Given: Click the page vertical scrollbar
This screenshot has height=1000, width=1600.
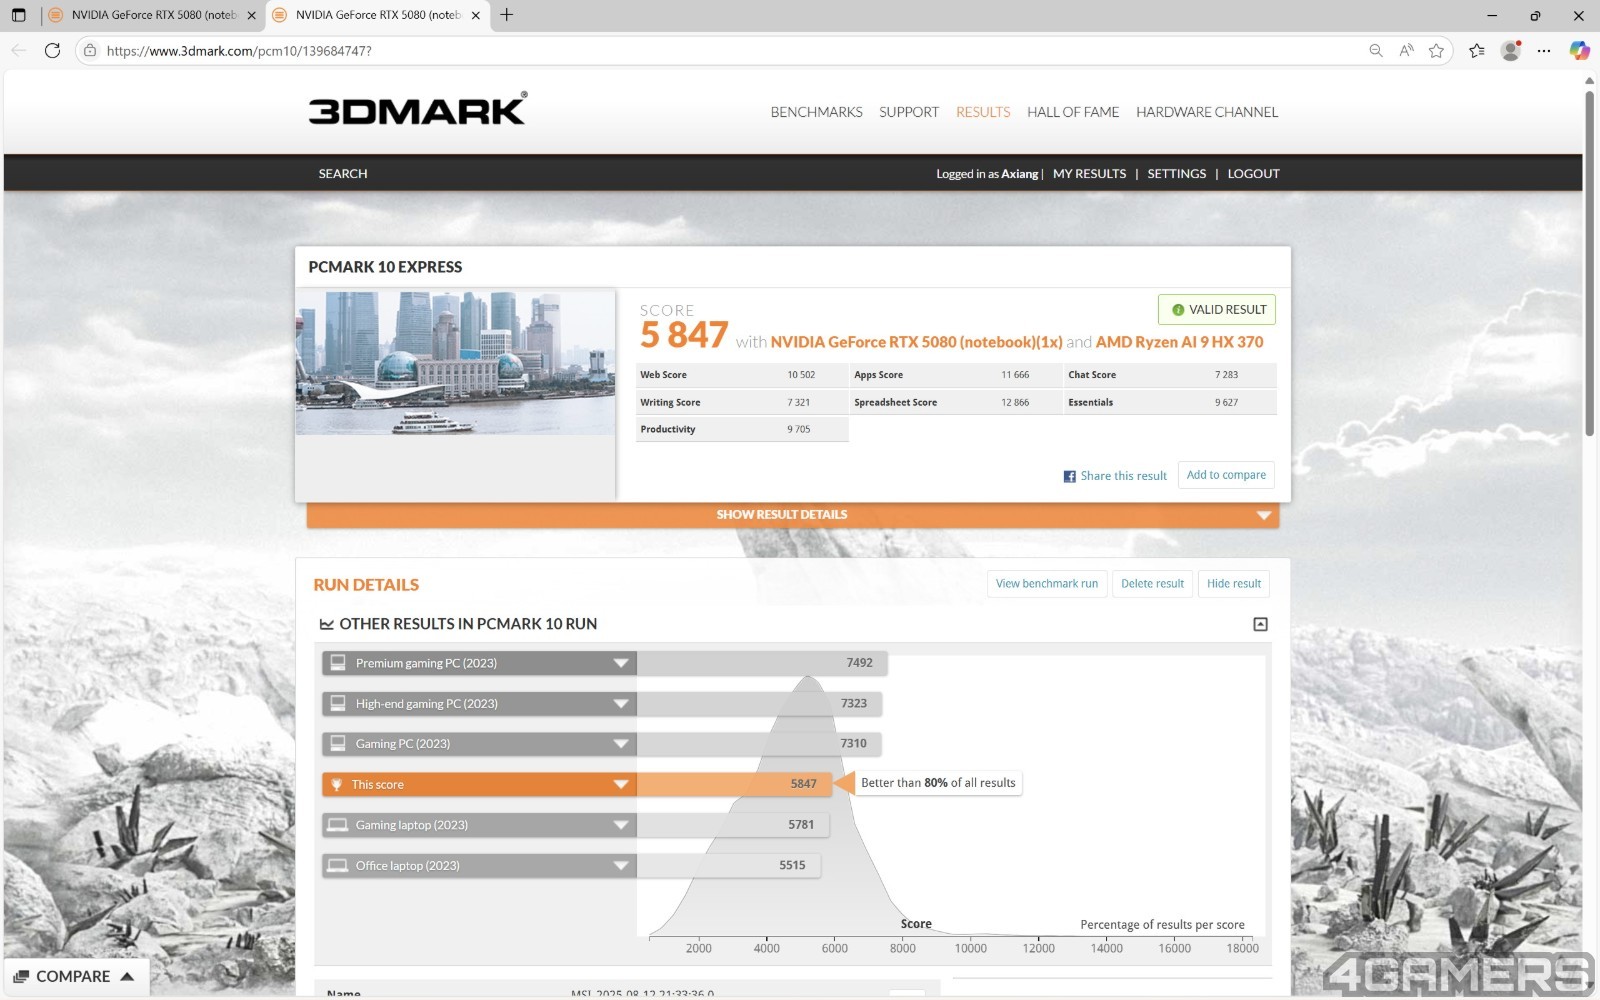Looking at the screenshot, I should click(x=1589, y=265).
